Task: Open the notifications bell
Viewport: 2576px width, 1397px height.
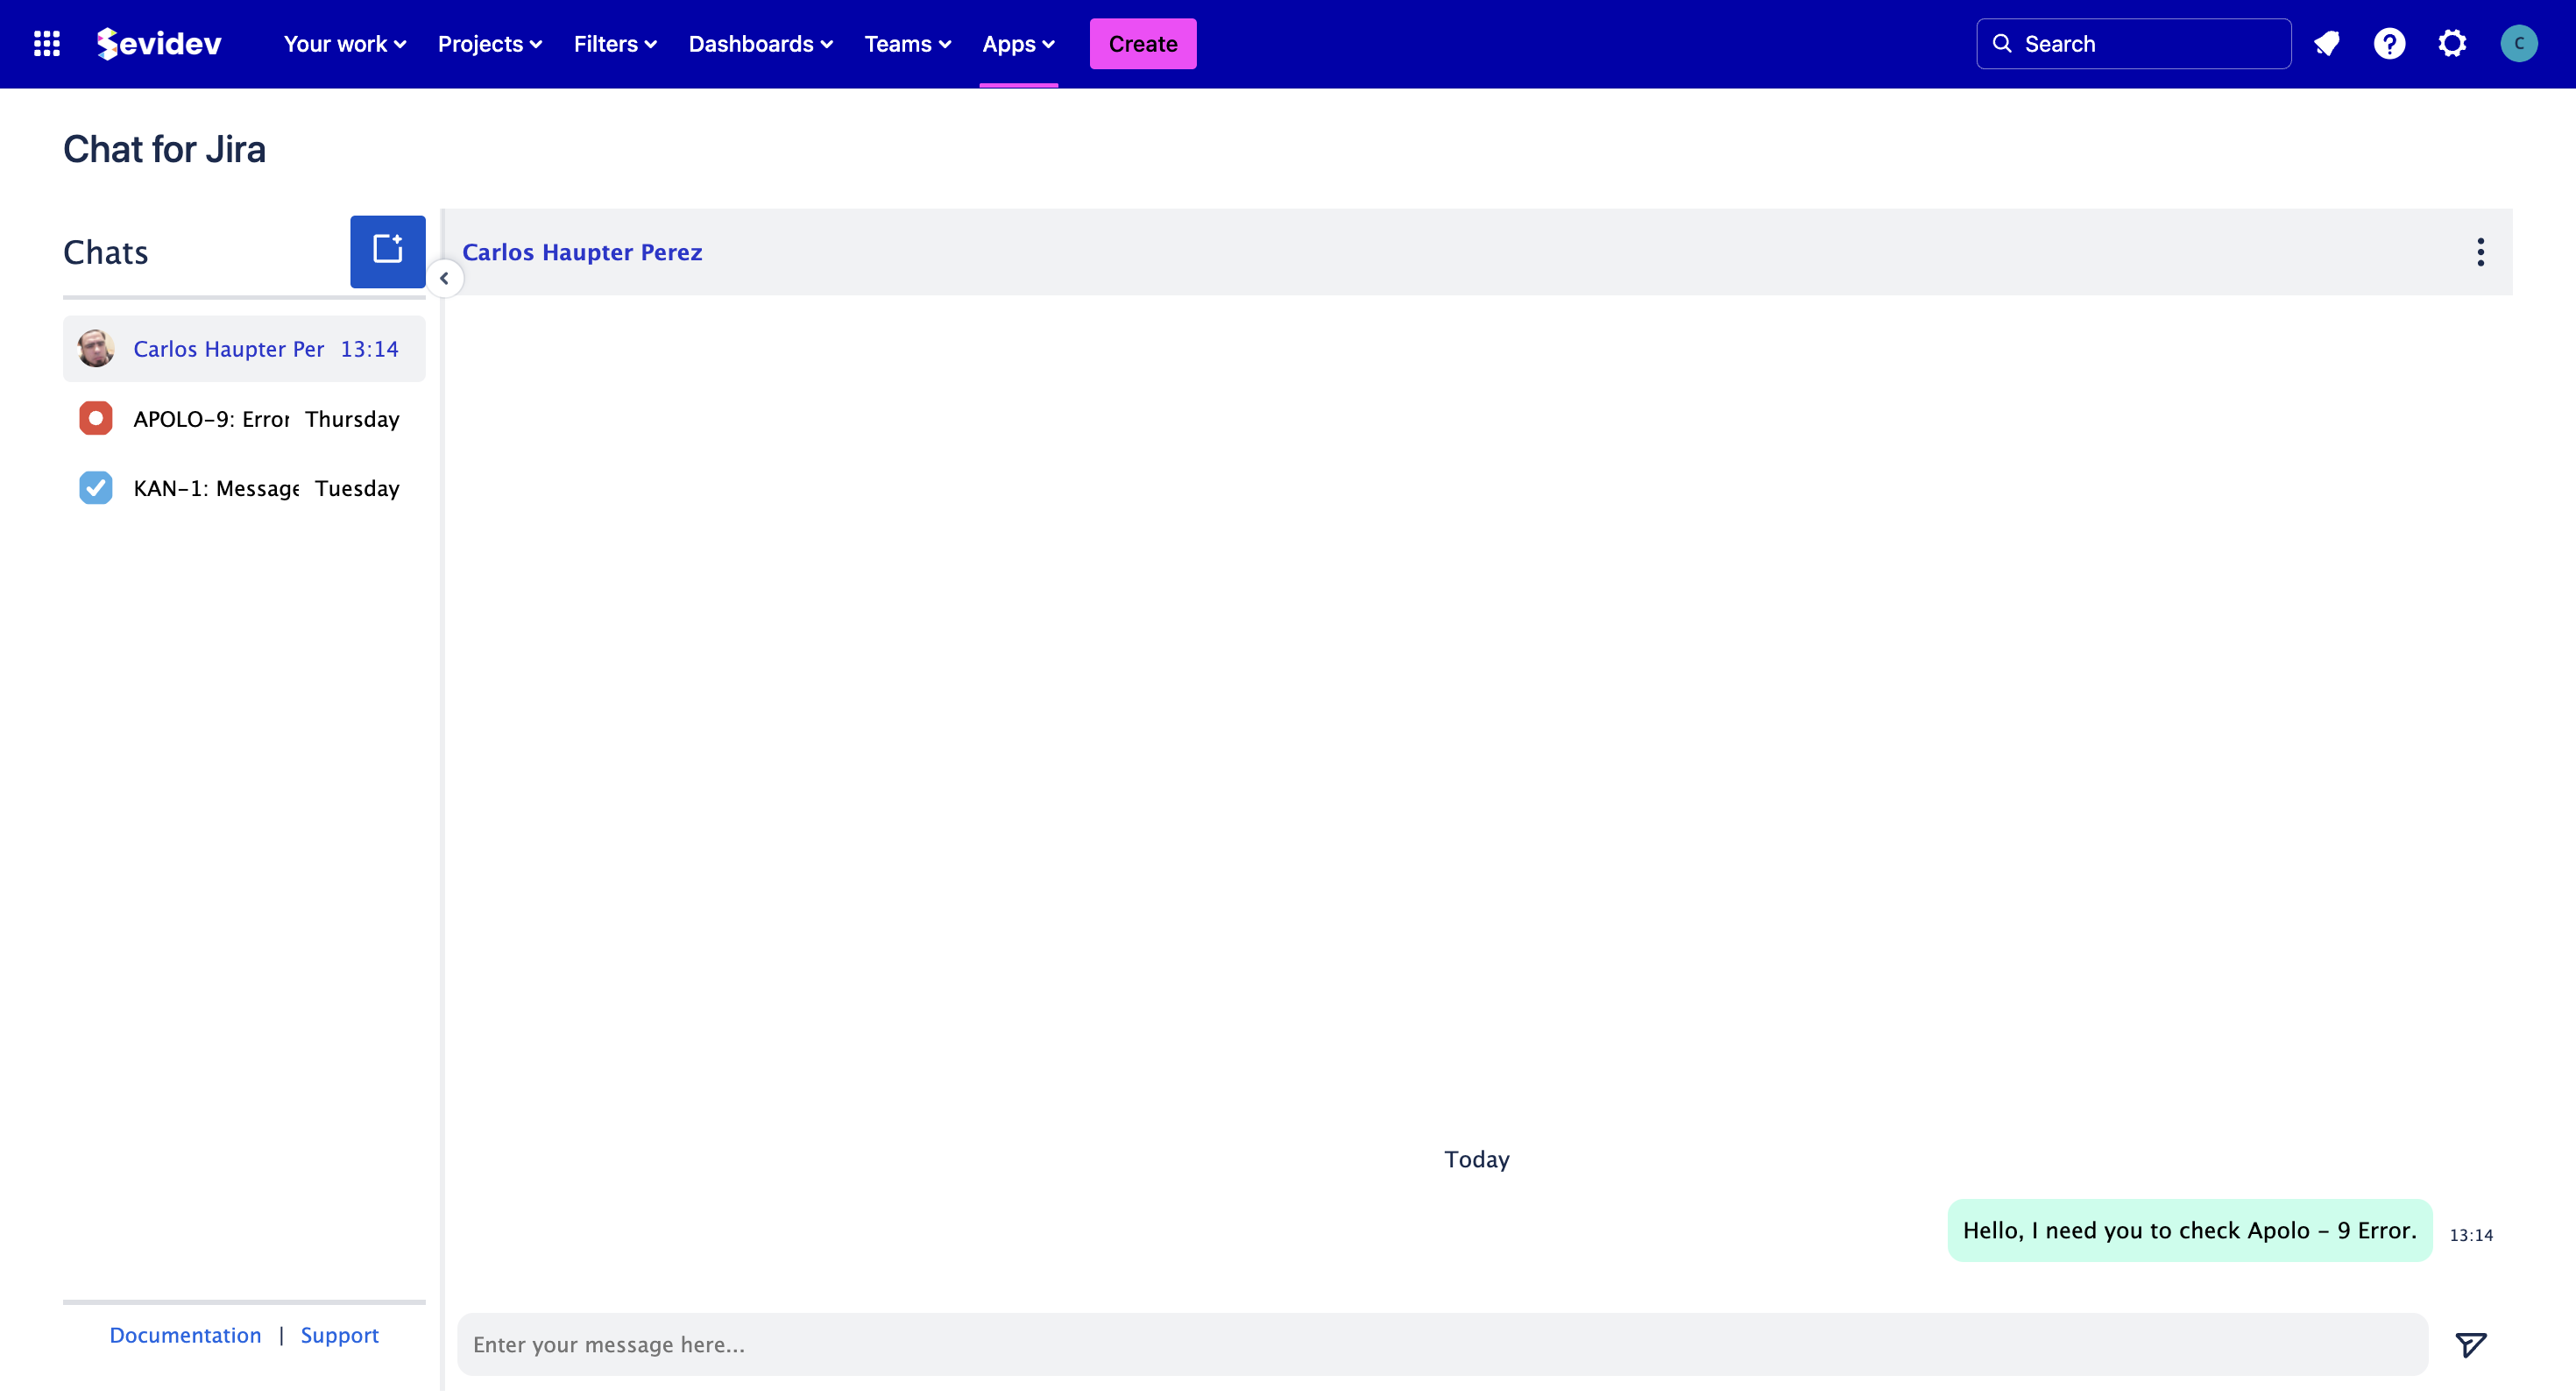Action: point(2326,44)
